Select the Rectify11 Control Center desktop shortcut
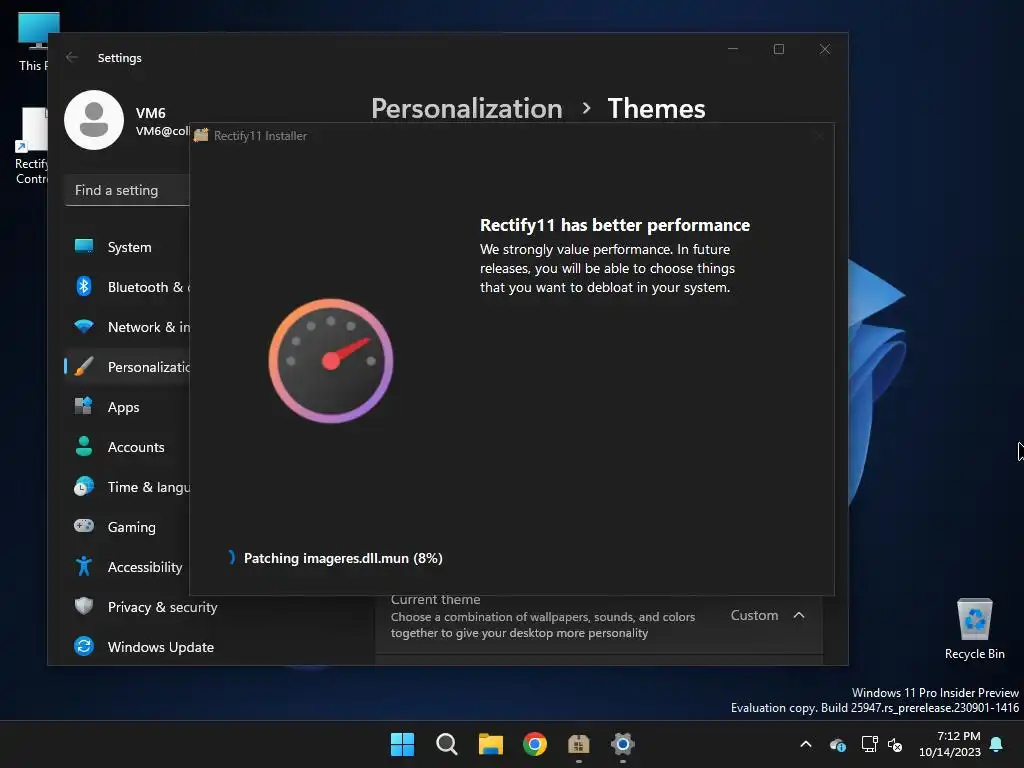This screenshot has height=768, width=1024. (x=31, y=146)
